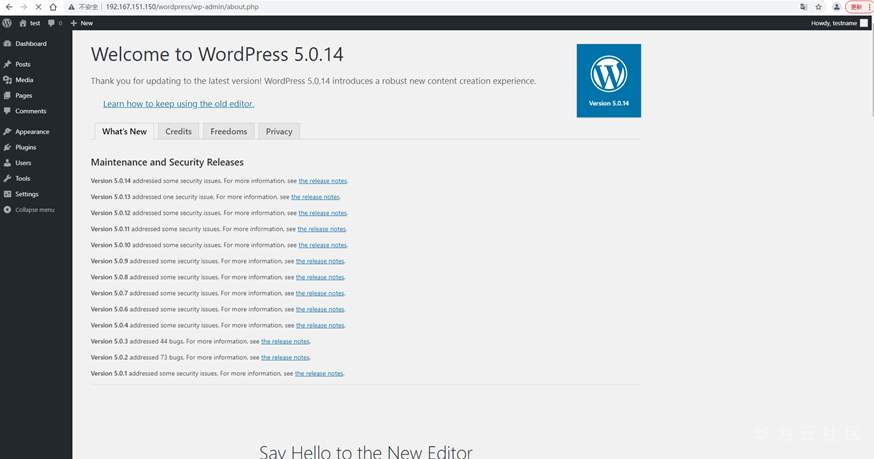Click the Users icon in sidebar

(x=7, y=163)
